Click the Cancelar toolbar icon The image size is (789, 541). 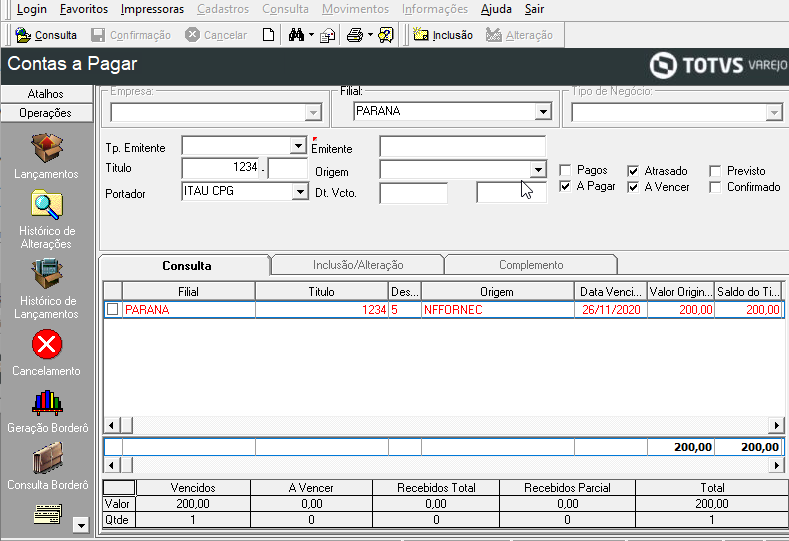192,35
